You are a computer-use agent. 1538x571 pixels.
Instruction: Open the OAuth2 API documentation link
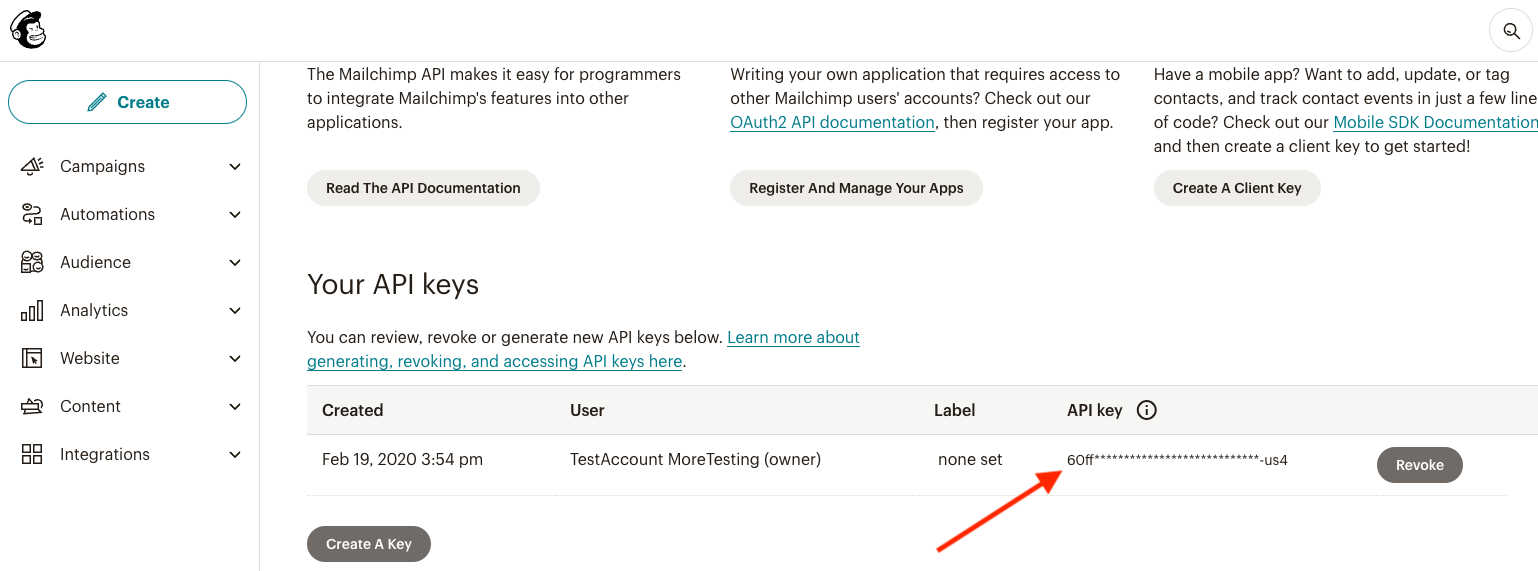click(x=832, y=122)
